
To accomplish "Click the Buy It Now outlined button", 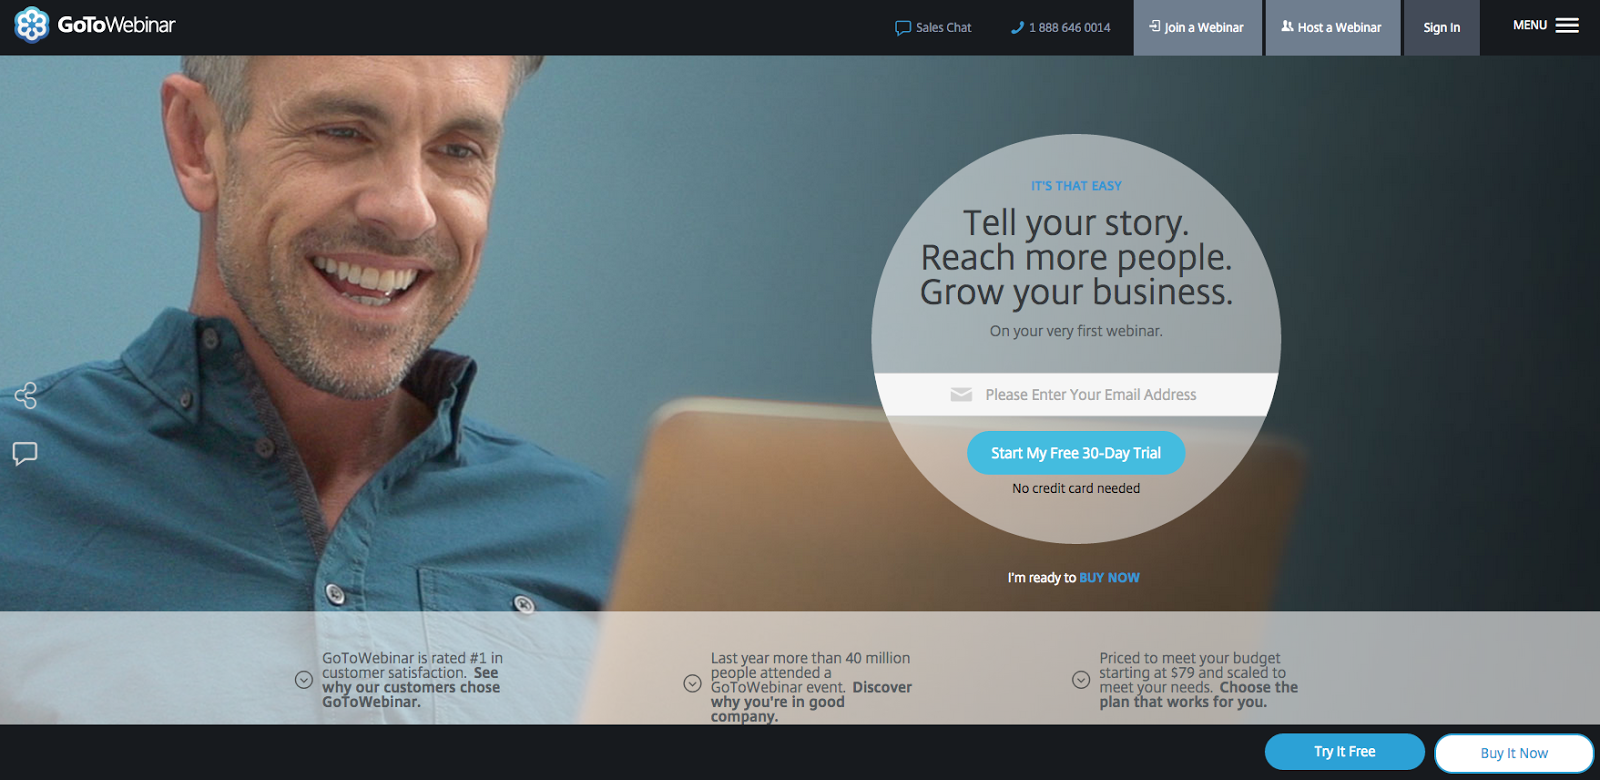I will pos(1514,753).
